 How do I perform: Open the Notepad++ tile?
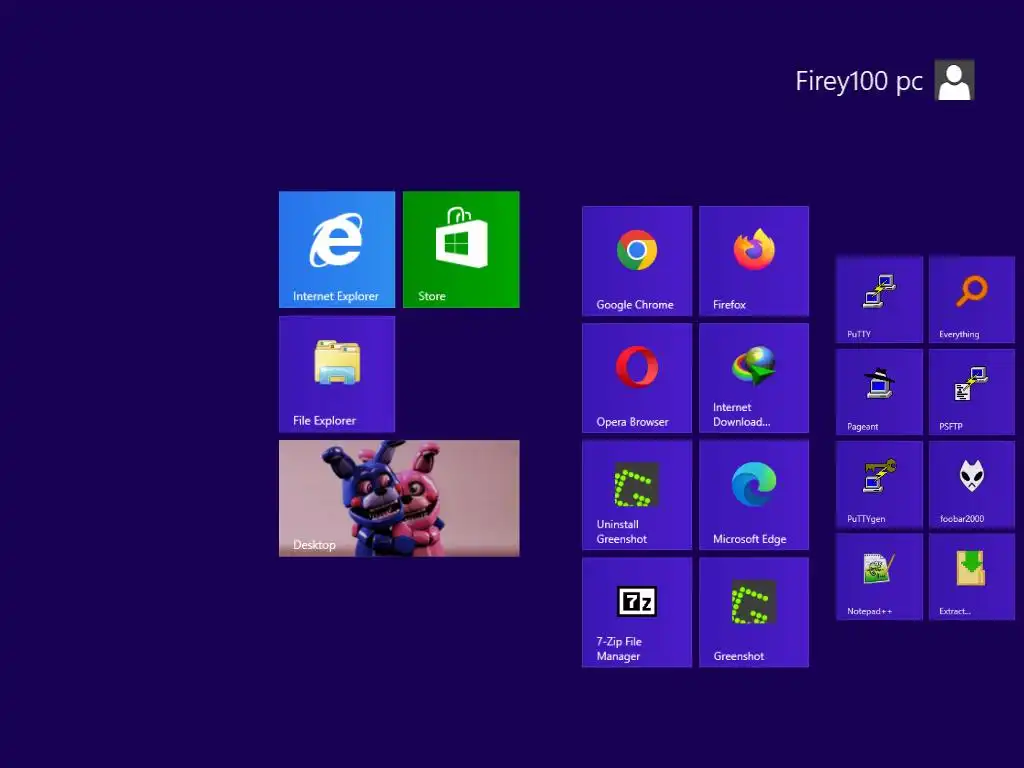point(879,577)
